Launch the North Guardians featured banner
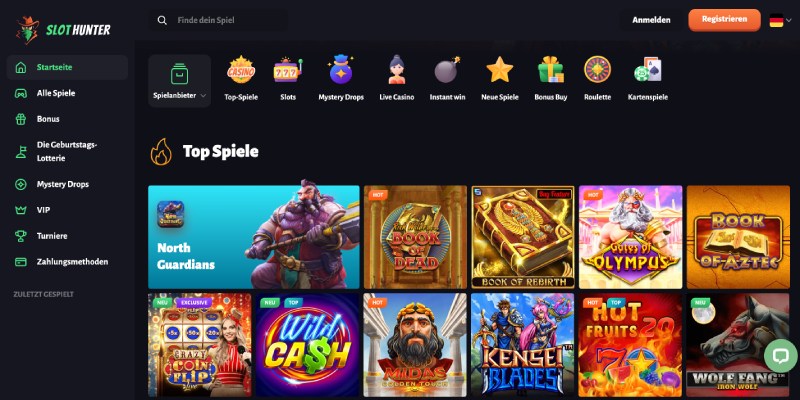Viewport: 800px width, 400px height. point(254,237)
